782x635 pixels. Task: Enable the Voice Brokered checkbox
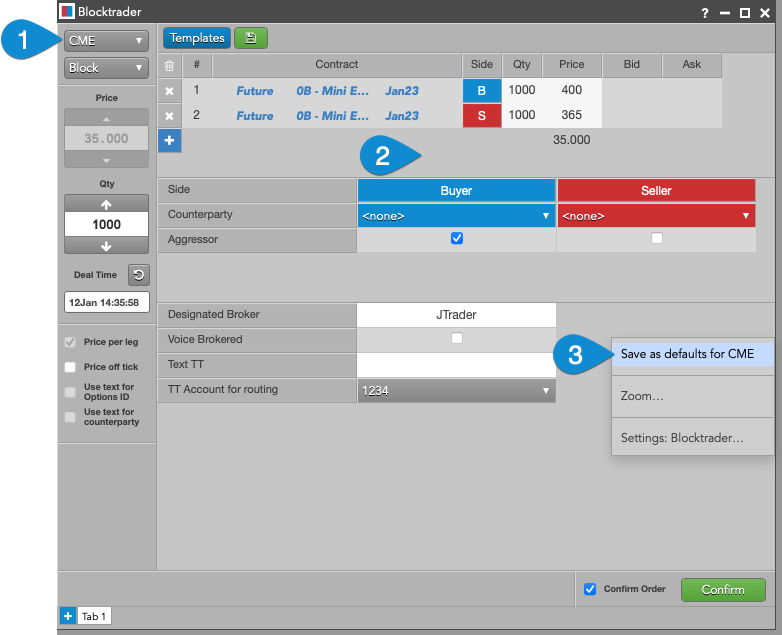click(x=457, y=339)
